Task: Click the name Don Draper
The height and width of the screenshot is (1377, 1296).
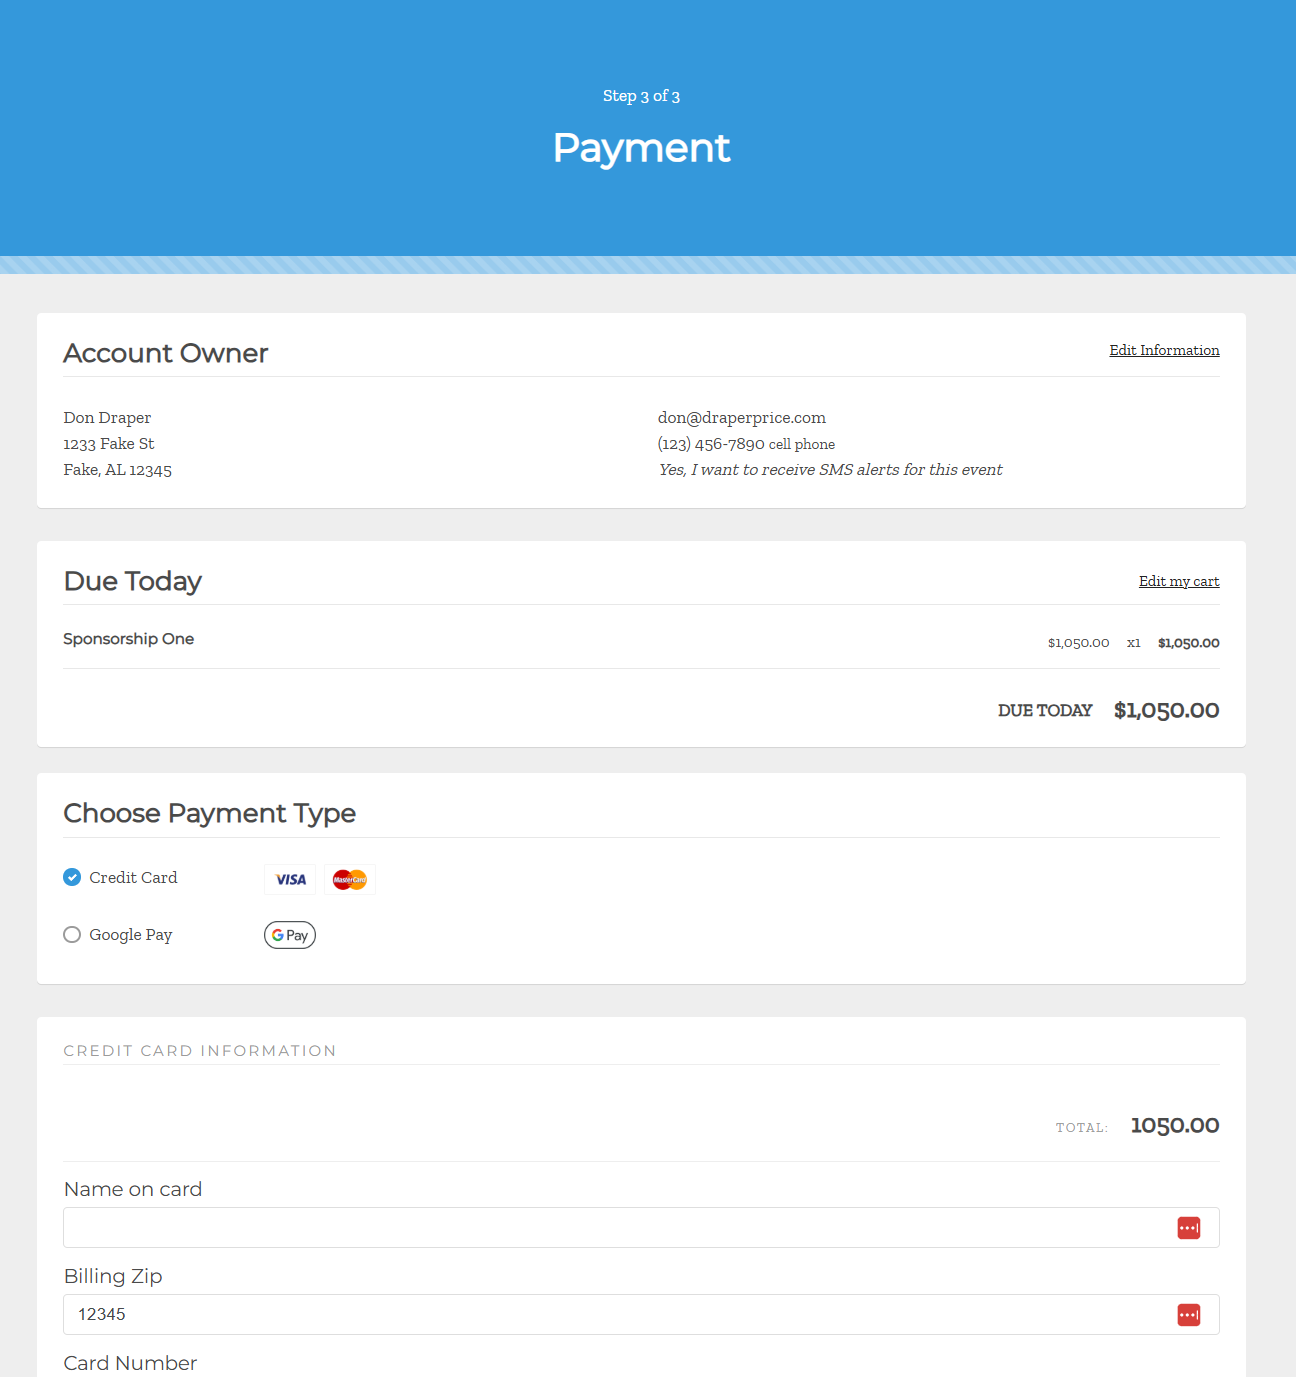Action: coord(107,418)
